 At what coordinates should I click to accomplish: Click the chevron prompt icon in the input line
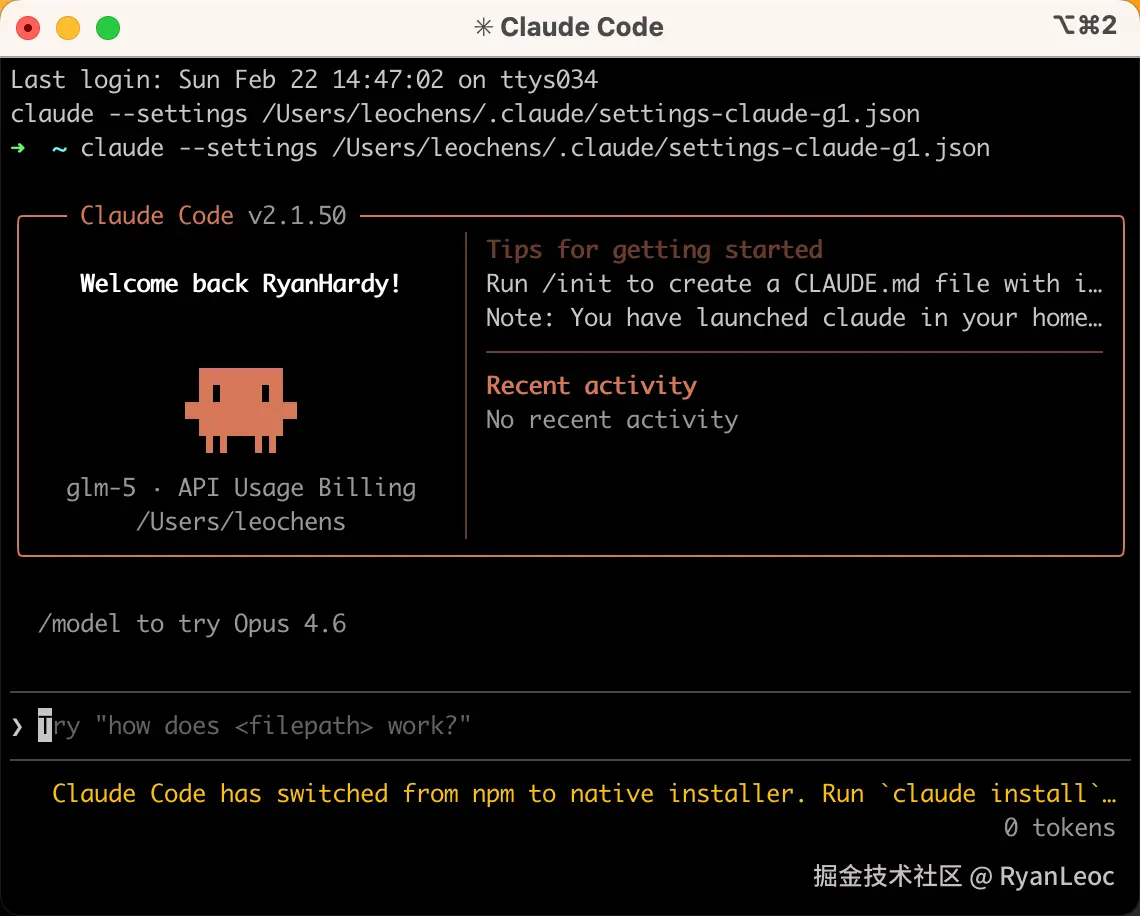tap(17, 726)
